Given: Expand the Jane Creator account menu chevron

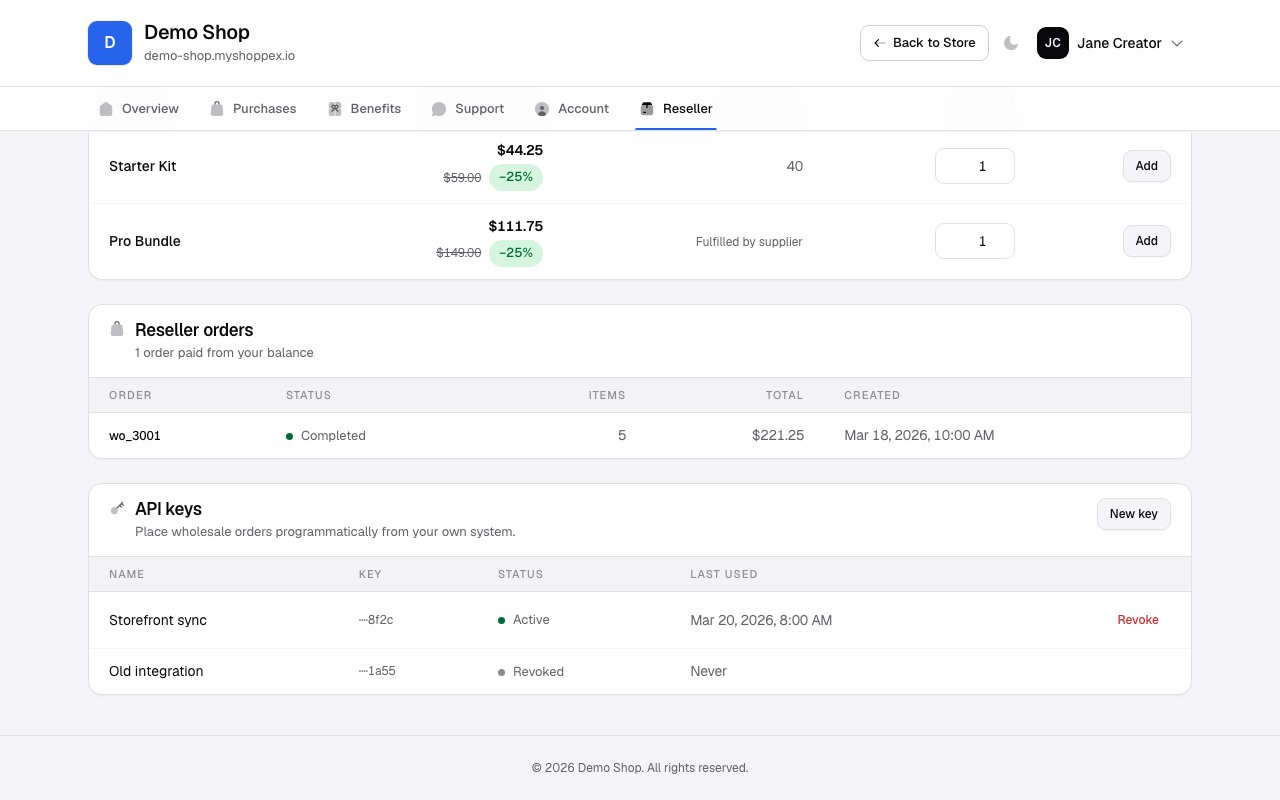Looking at the screenshot, I should [x=1177, y=43].
